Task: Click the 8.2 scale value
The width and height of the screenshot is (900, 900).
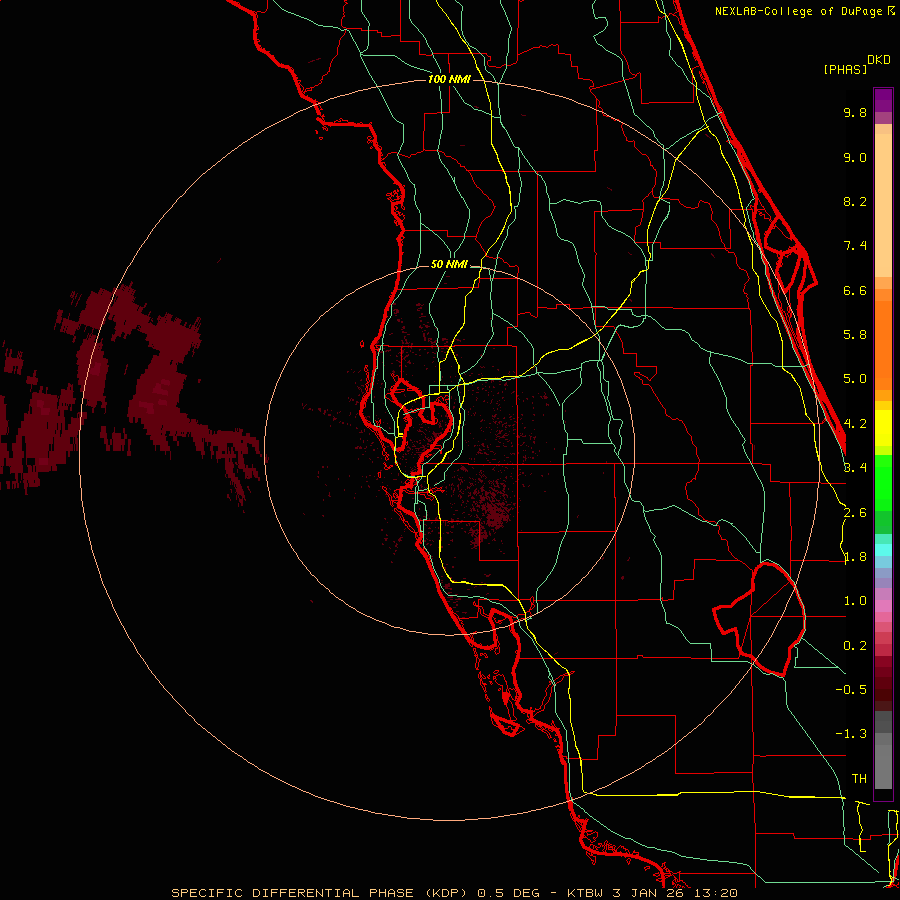Action: click(x=855, y=201)
